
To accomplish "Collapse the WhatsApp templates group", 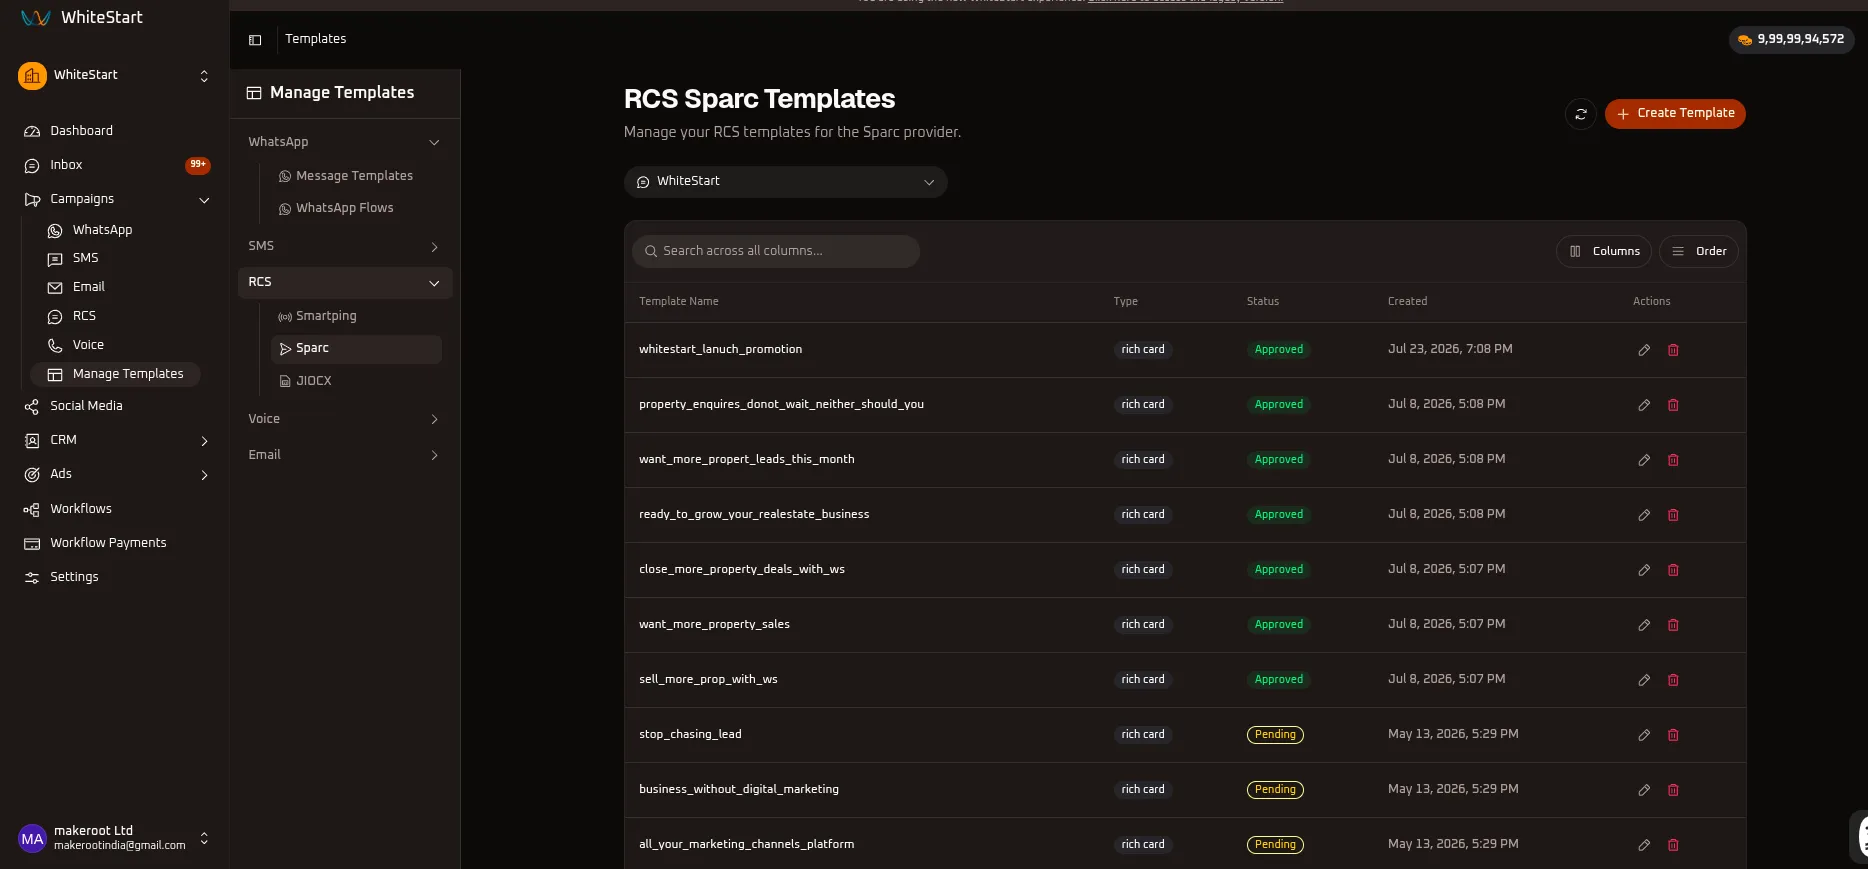I will [x=345, y=142].
